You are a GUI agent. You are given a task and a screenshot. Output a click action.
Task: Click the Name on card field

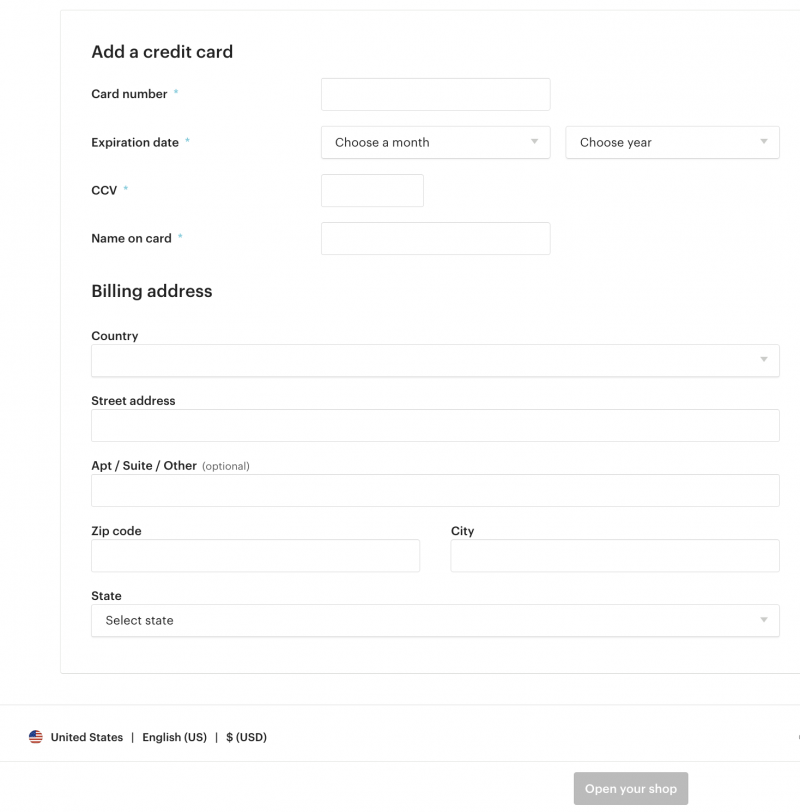coord(435,238)
